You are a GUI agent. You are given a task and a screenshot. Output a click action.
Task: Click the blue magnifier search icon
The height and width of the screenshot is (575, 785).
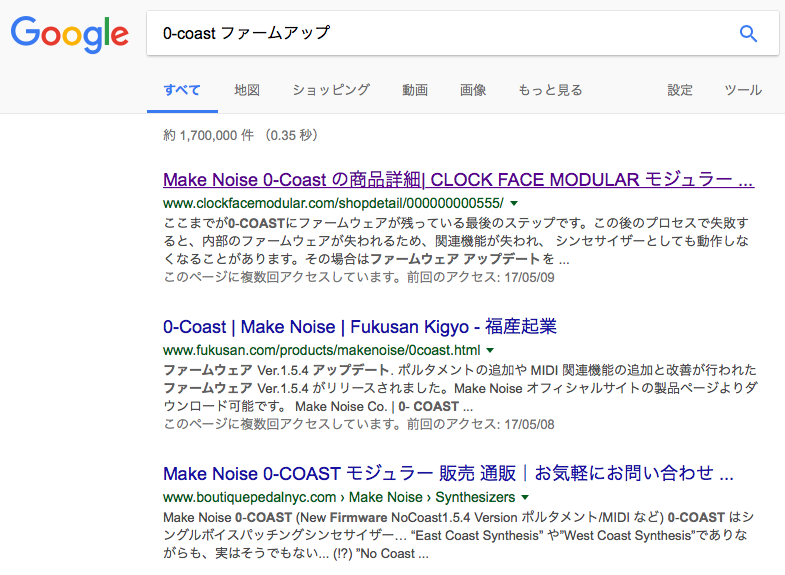pyautogui.click(x=748, y=34)
